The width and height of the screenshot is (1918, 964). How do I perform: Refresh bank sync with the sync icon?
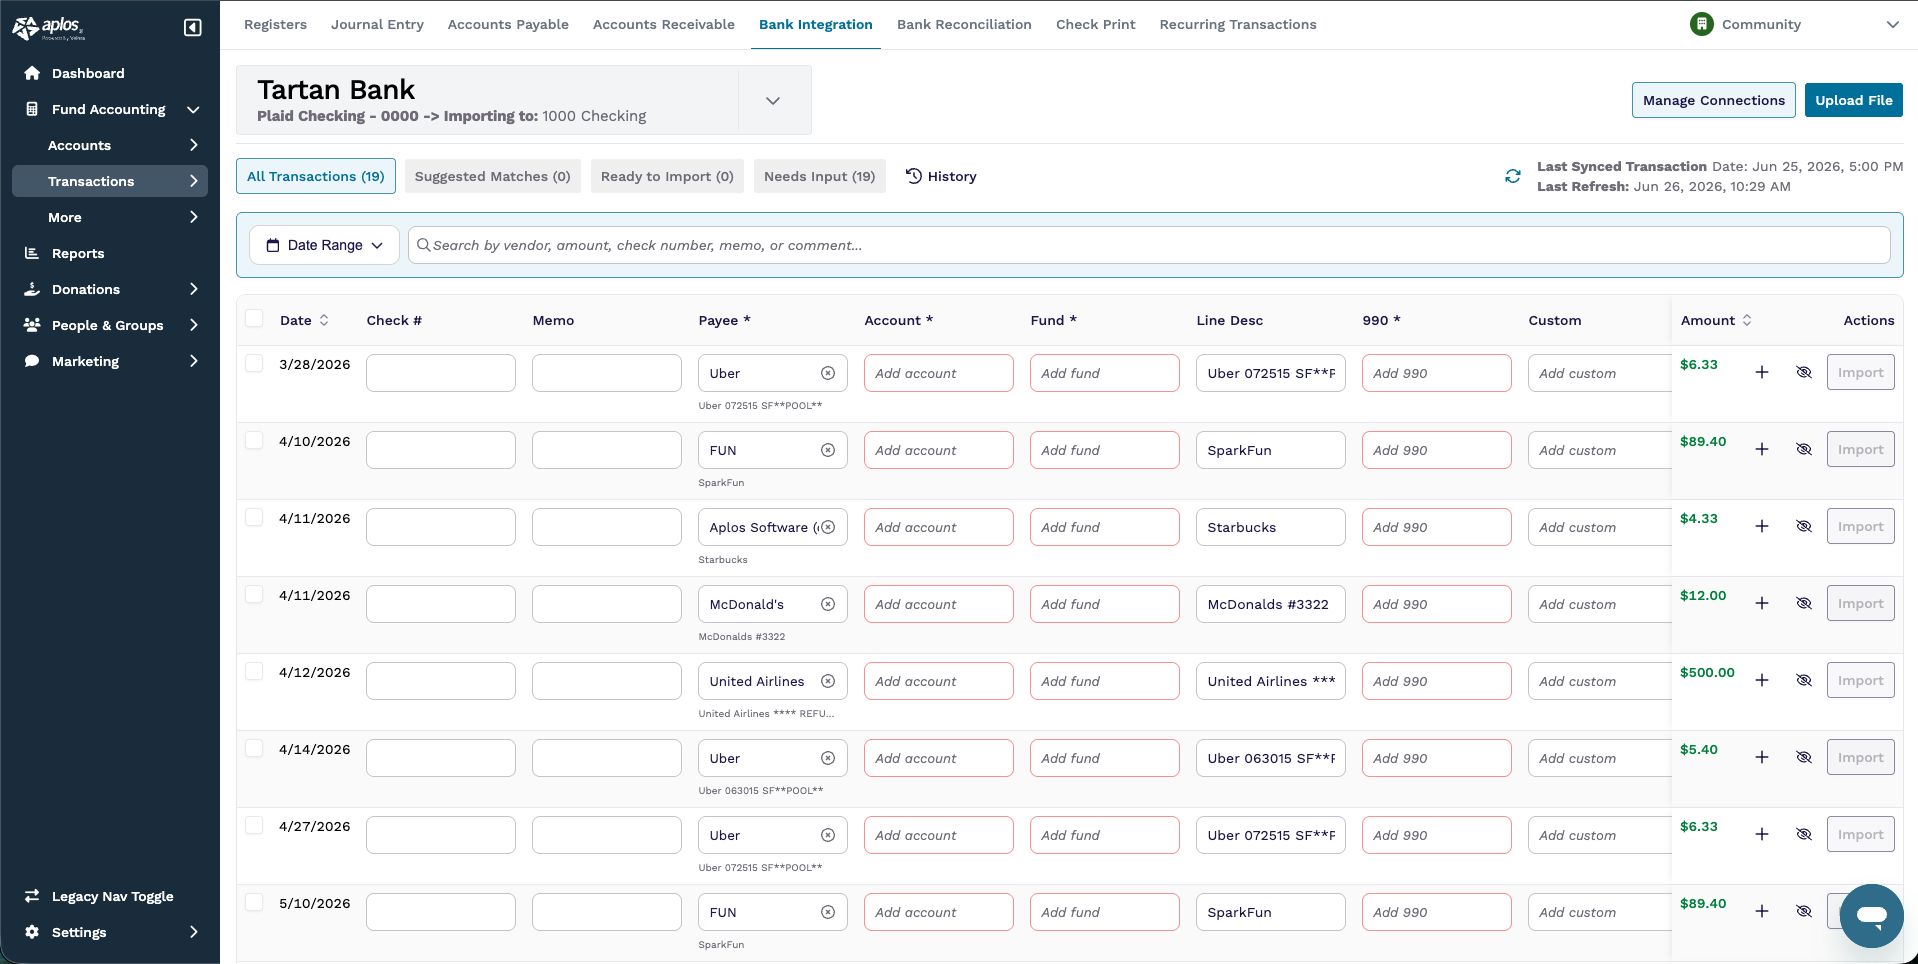pos(1513,176)
